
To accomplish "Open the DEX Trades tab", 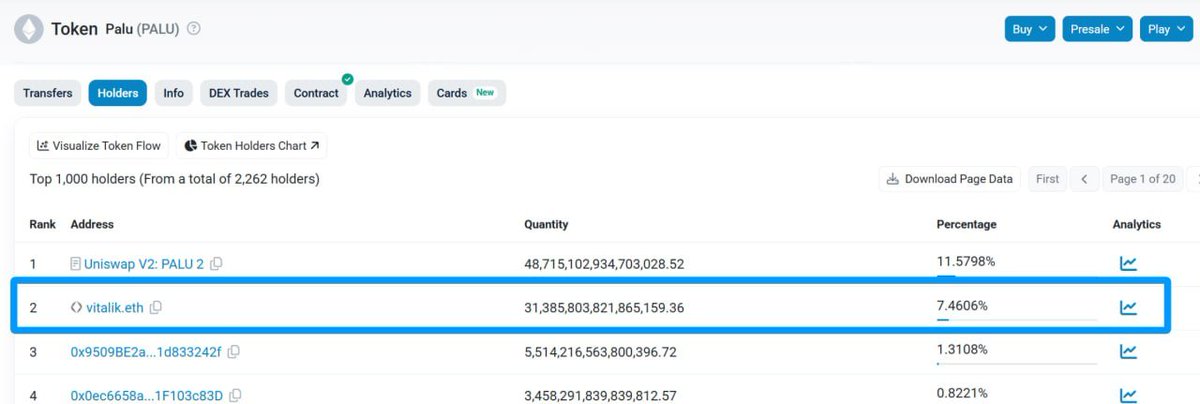I will [x=239, y=93].
